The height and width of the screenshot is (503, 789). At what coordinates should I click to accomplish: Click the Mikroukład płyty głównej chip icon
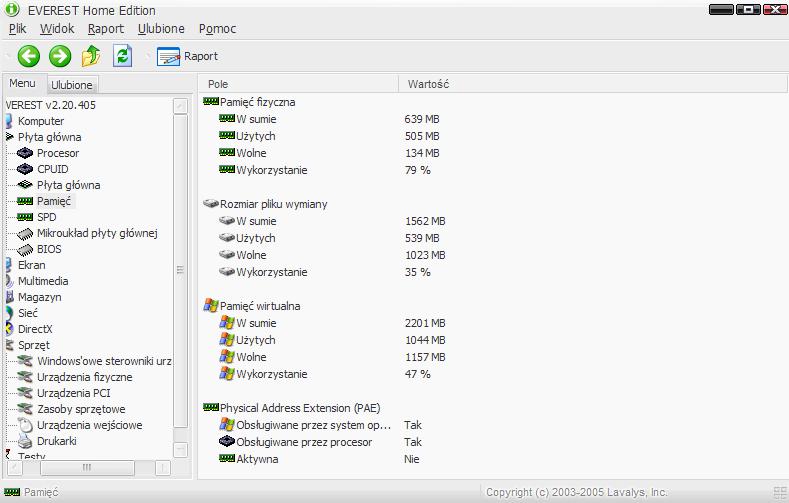(25, 233)
